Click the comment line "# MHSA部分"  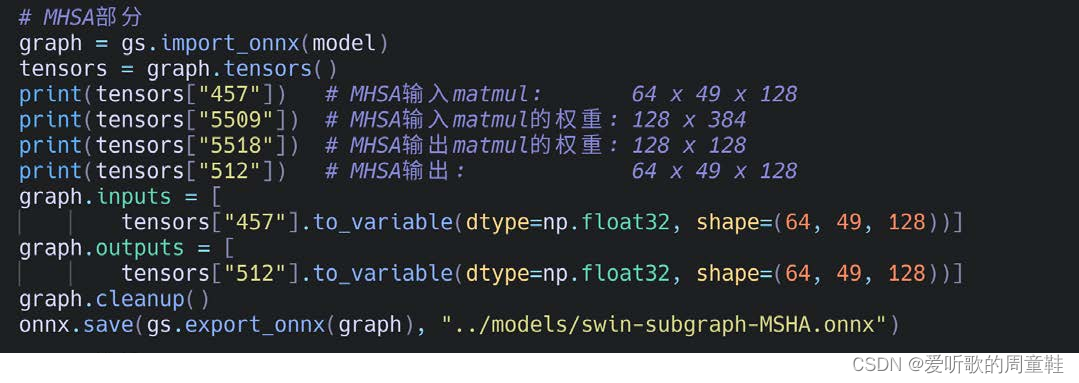[81, 18]
